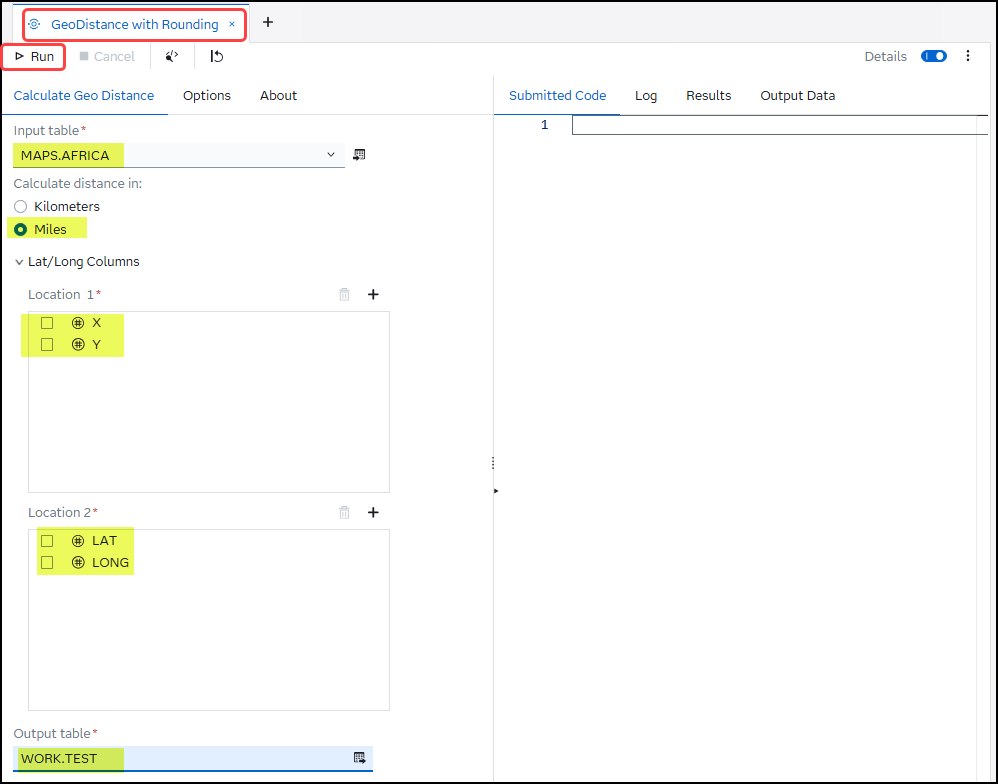This screenshot has height=784, width=998.
Task: Check the Y column checkbox
Action: coord(47,345)
